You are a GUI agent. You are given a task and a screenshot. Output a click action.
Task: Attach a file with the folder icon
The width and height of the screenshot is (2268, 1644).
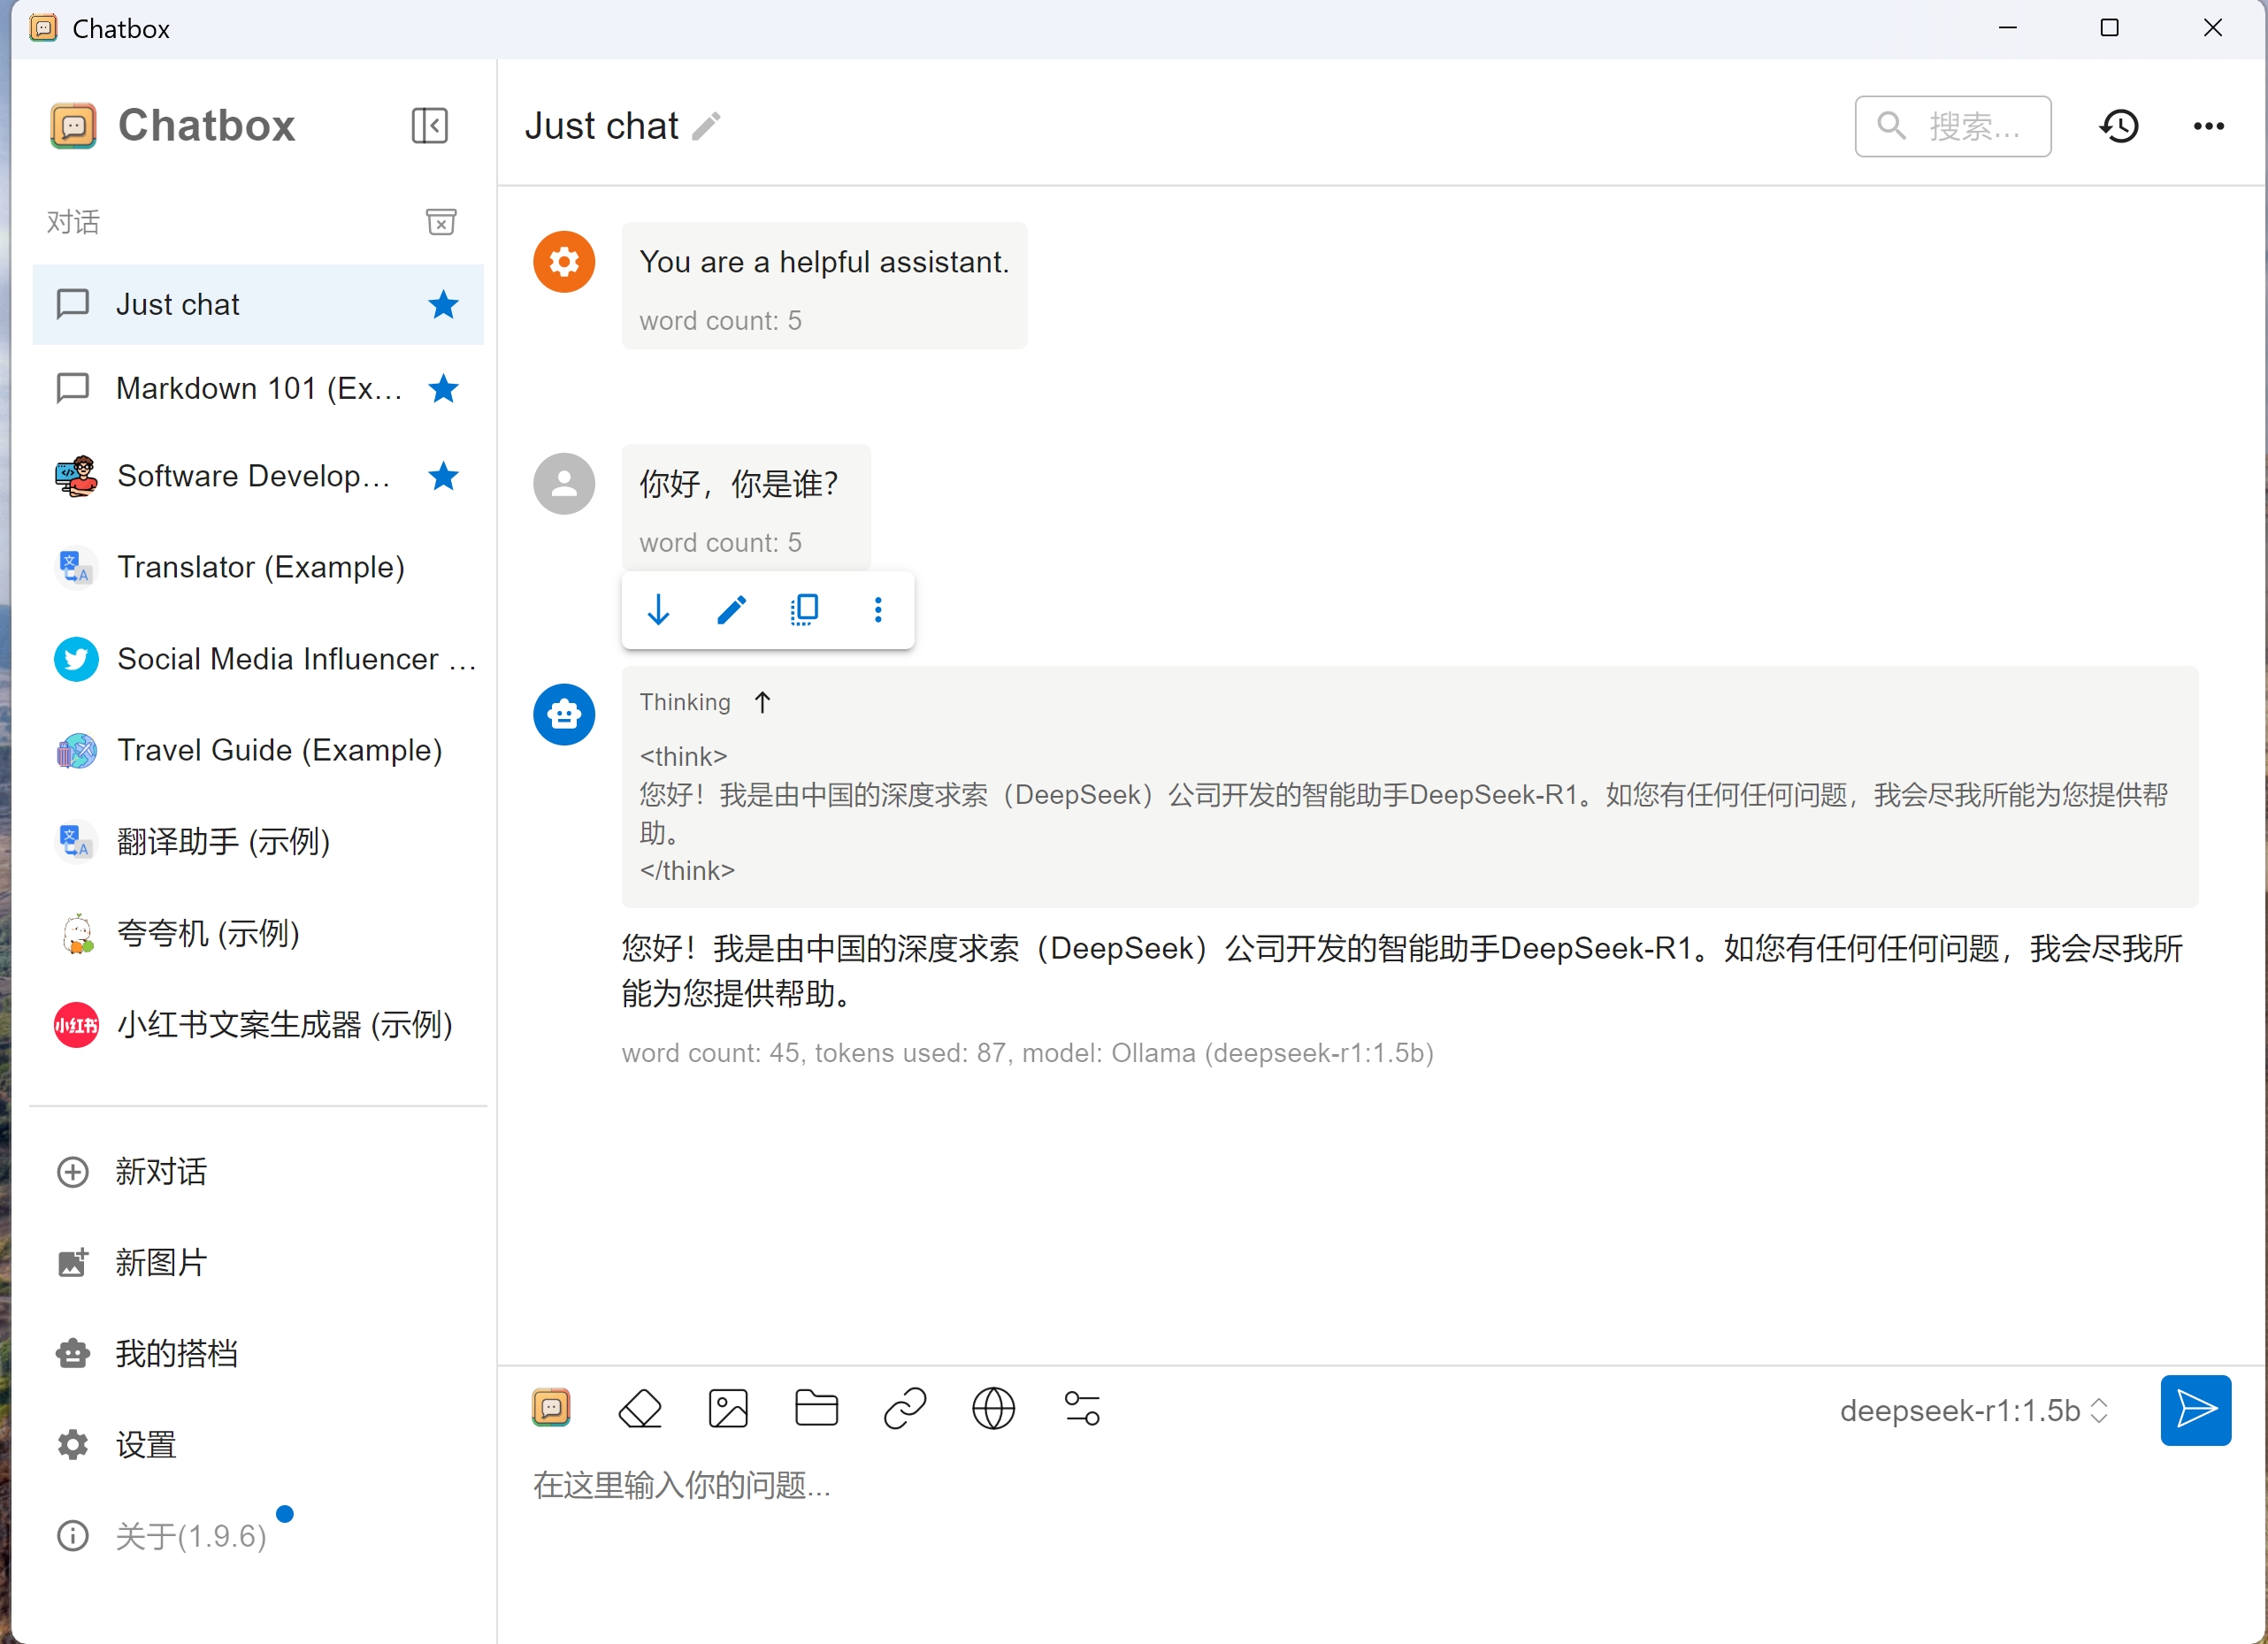(816, 1408)
